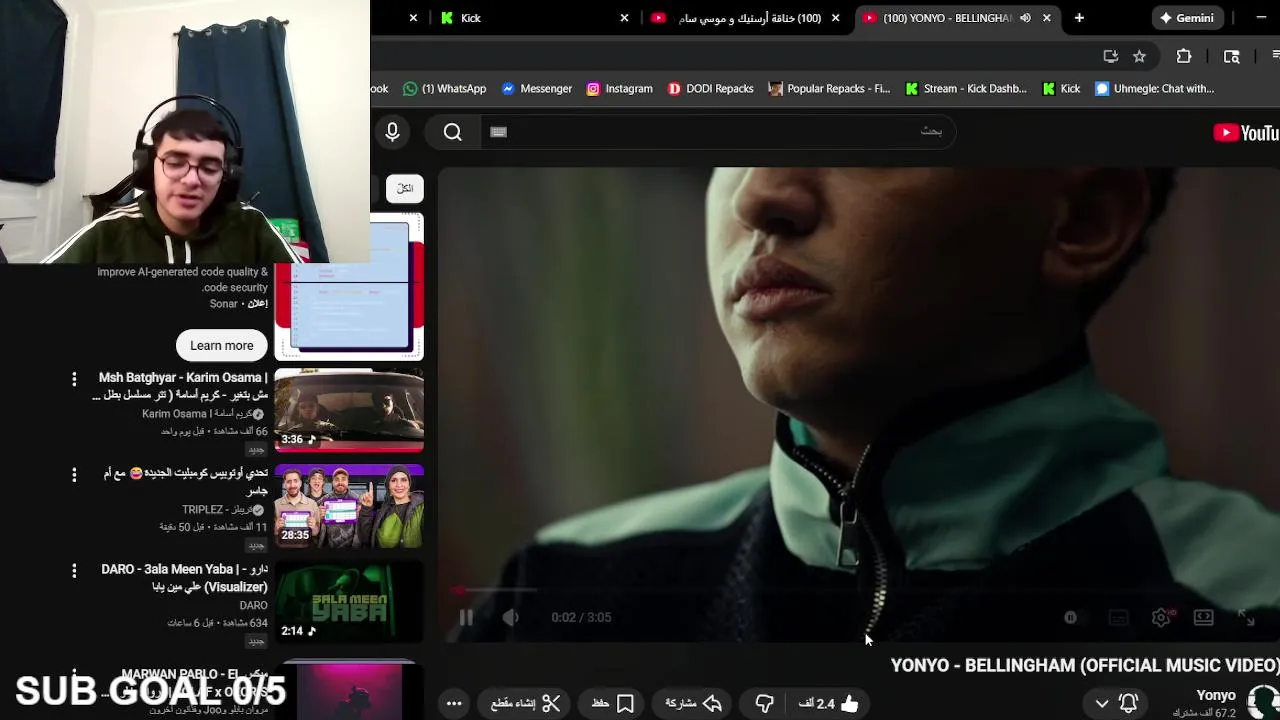This screenshot has width=1280, height=720.
Task: Open the Chrome extensions puzzle icon
Action: [1184, 56]
